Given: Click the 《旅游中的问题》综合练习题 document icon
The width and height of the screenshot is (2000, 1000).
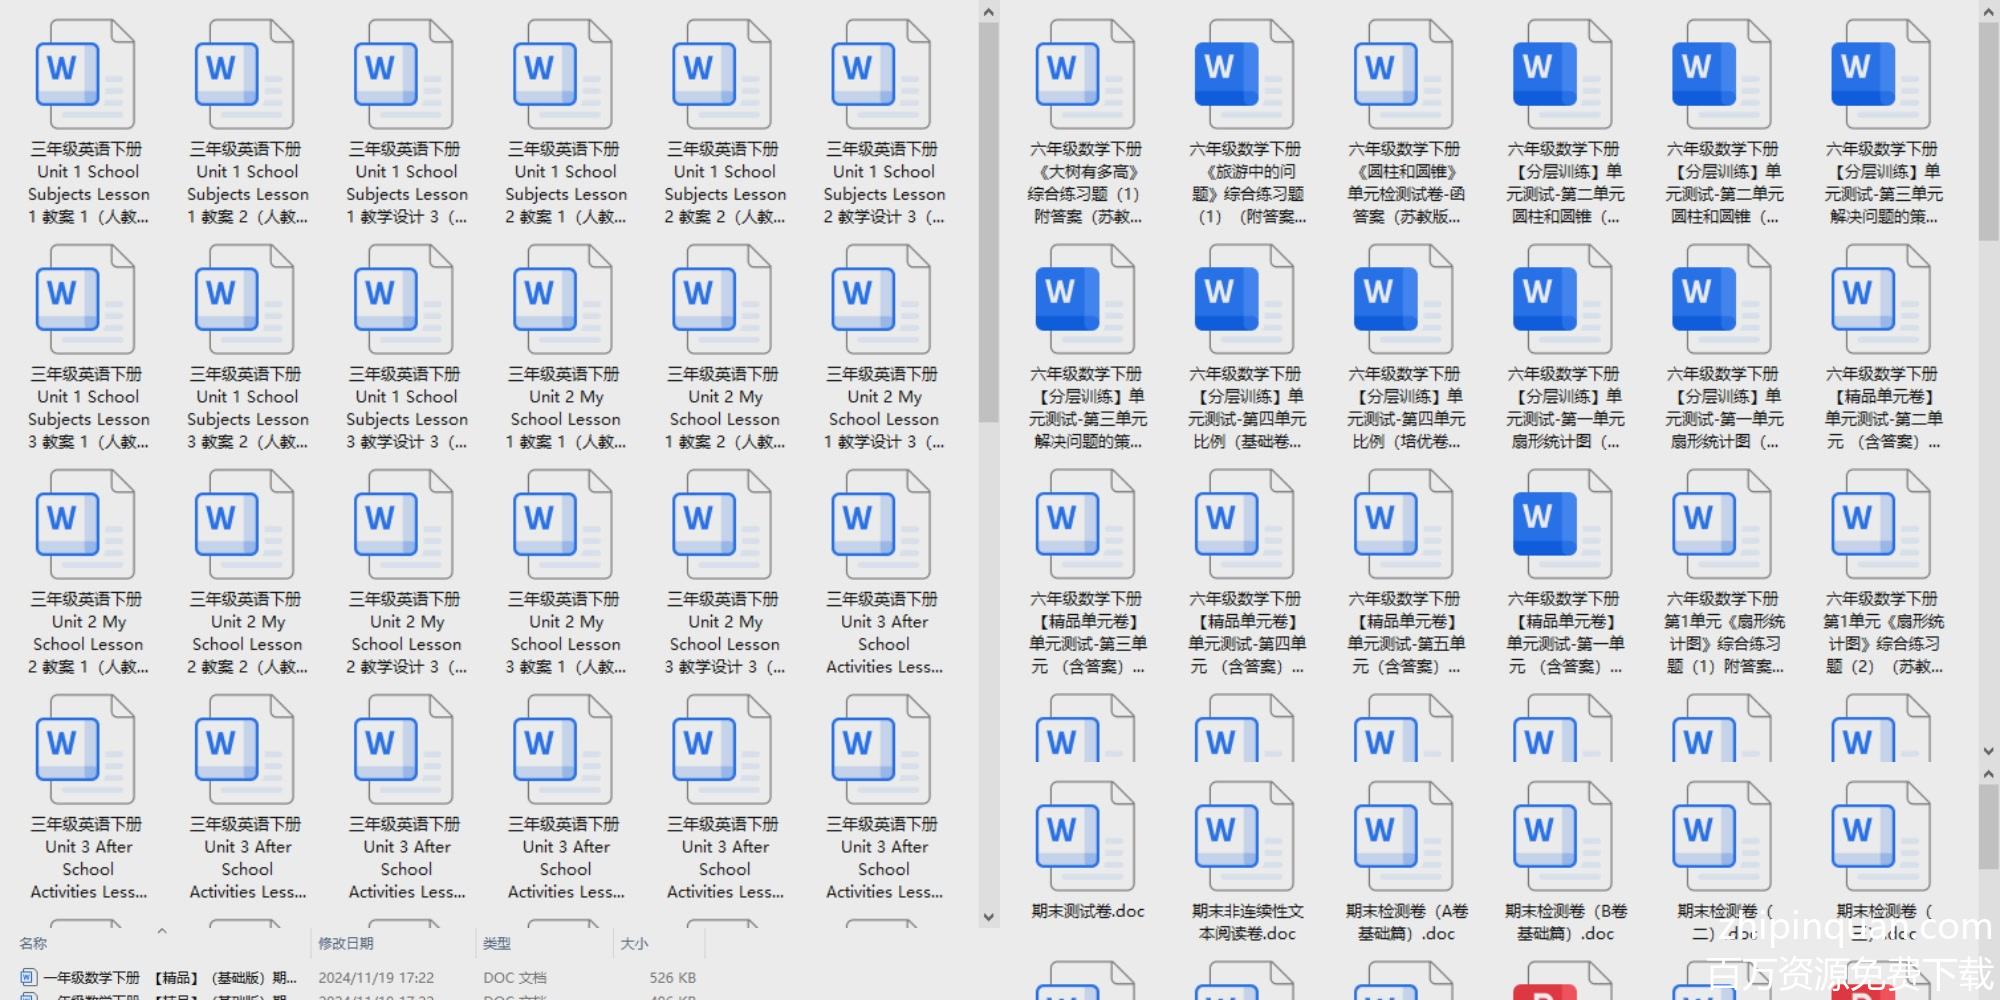Looking at the screenshot, I should (x=1244, y=75).
